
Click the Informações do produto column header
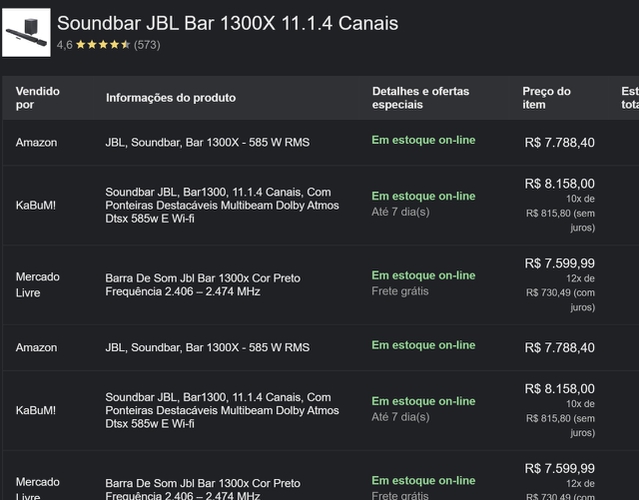[171, 97]
